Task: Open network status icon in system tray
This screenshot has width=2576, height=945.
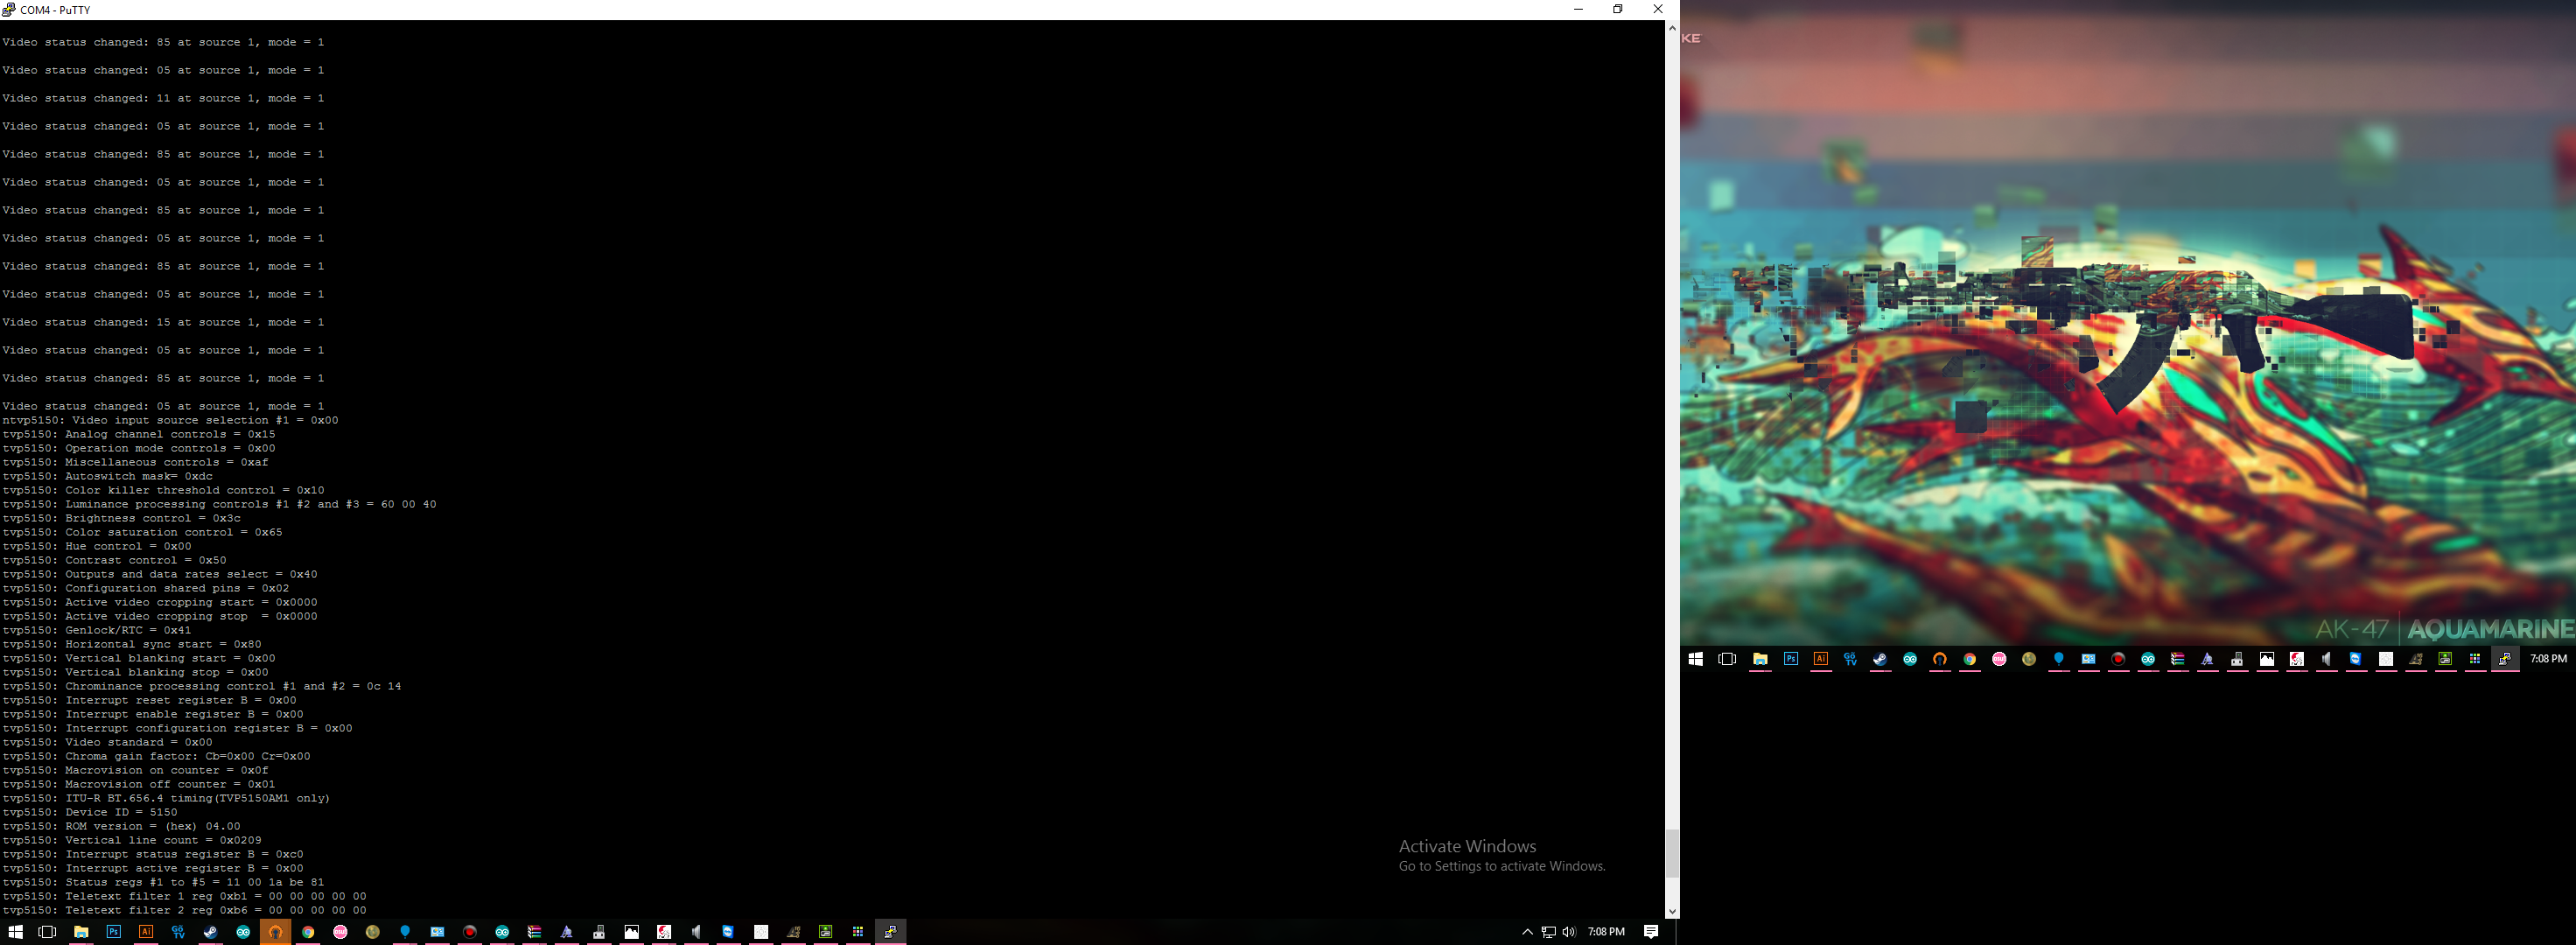Action: pyautogui.click(x=1548, y=932)
